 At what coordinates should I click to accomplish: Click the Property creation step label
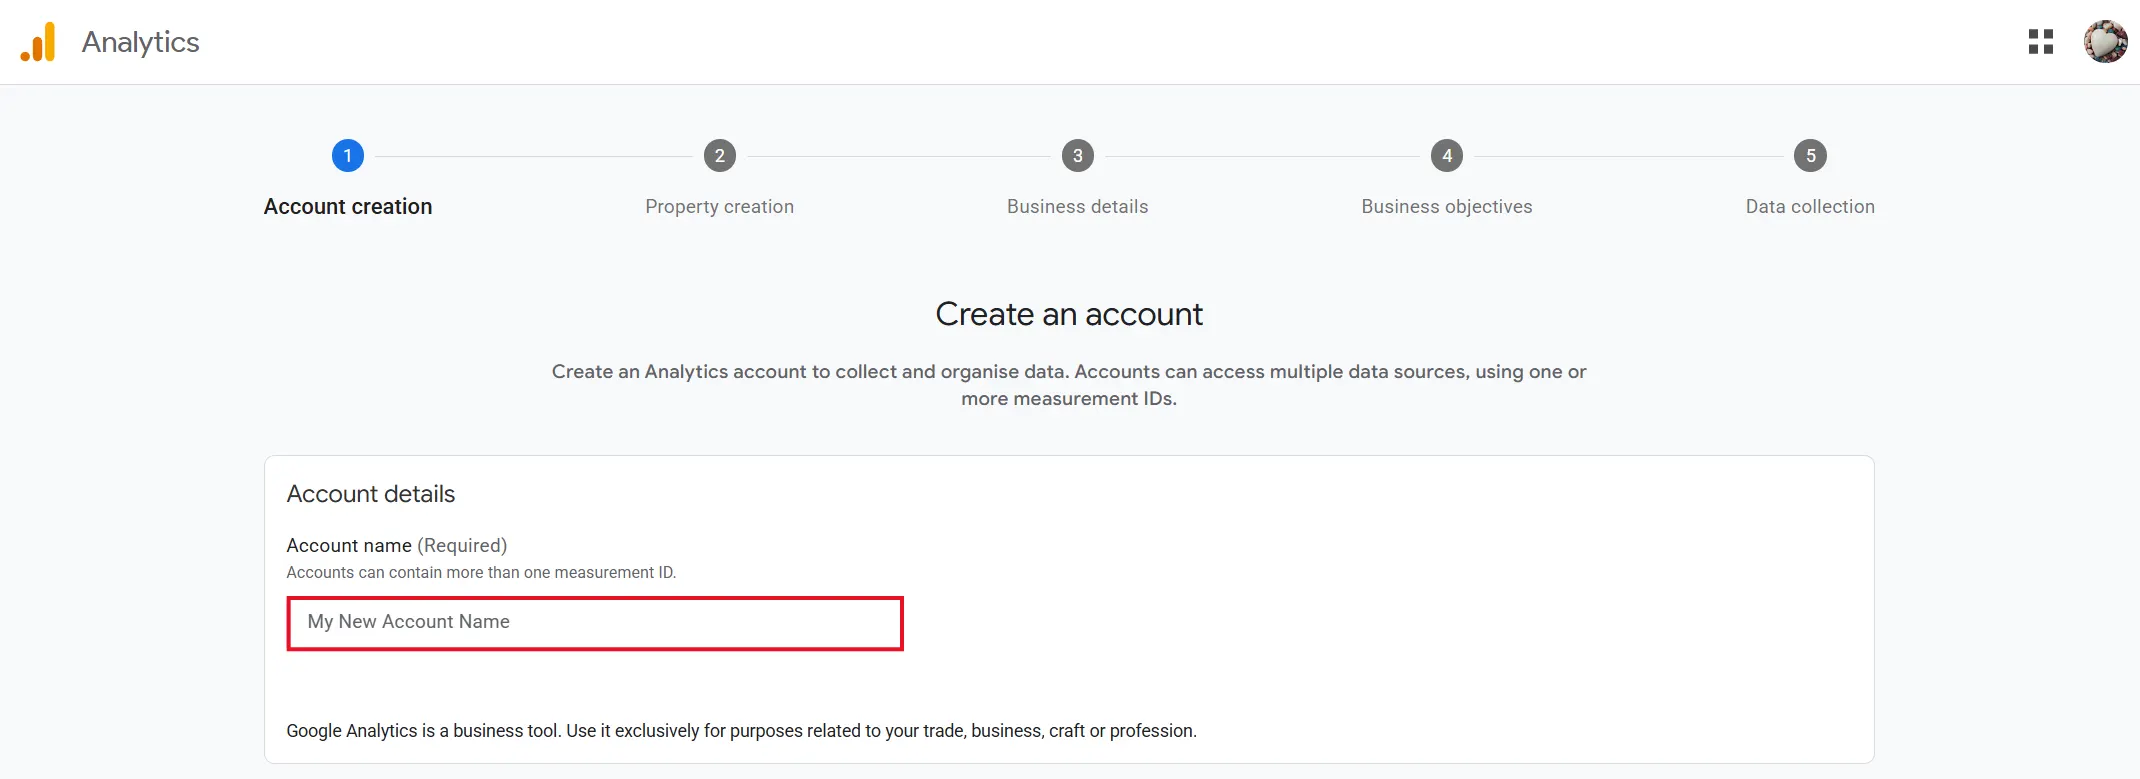point(720,207)
